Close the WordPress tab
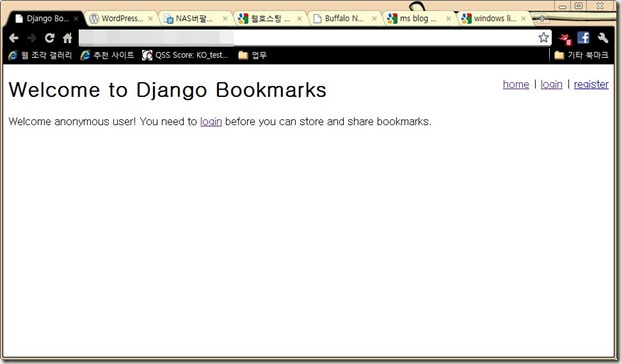Viewport: 621px width, 364px height. pos(150,19)
